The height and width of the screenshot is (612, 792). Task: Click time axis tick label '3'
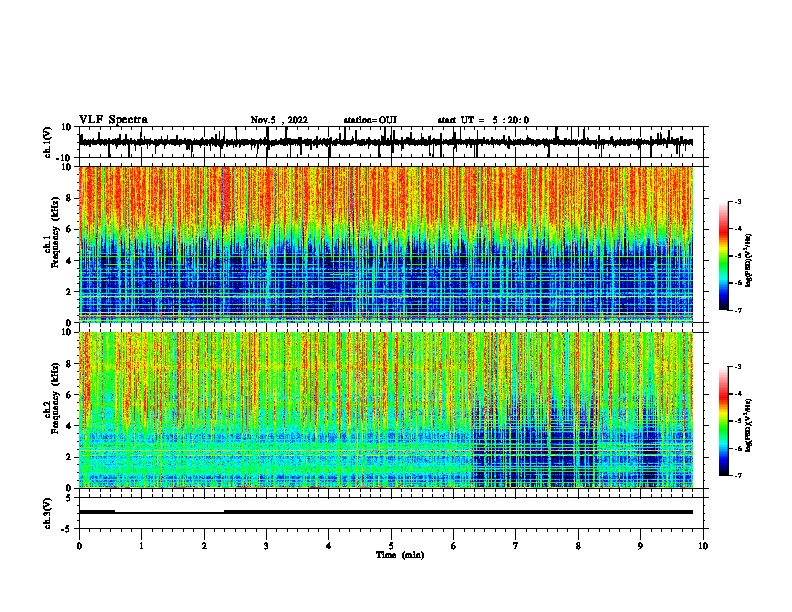[x=266, y=546]
